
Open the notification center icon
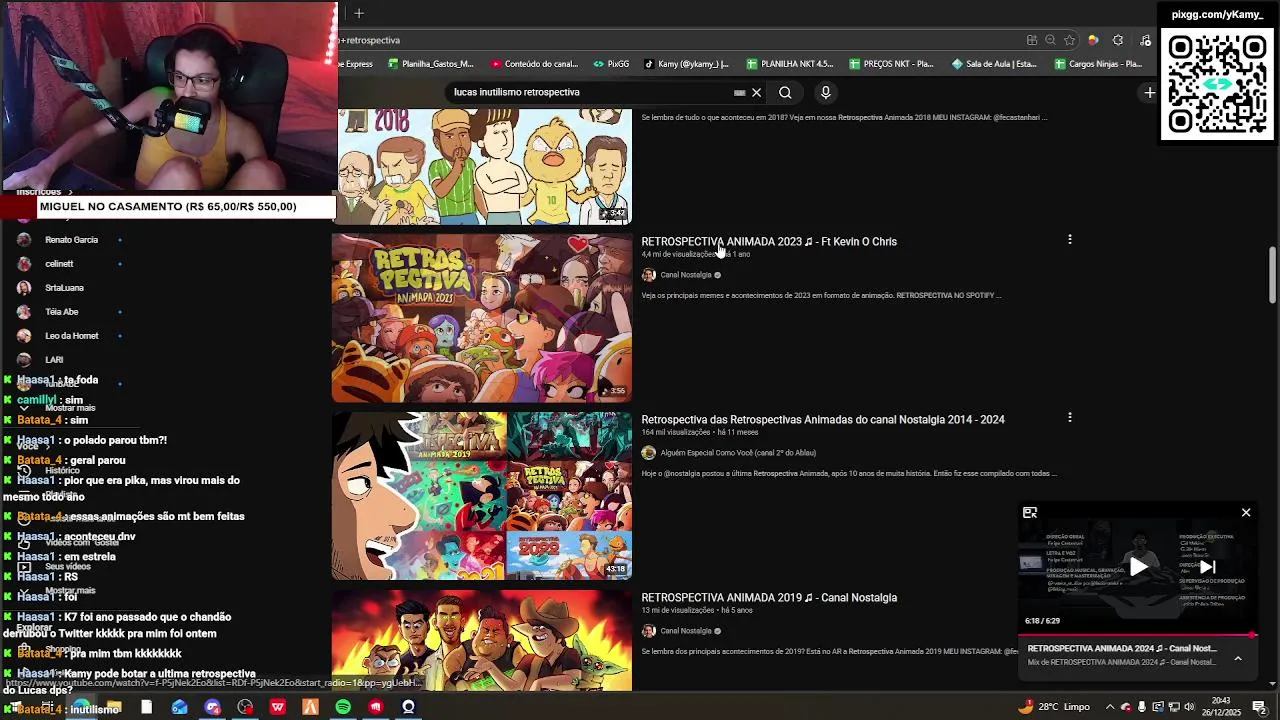[1258, 707]
